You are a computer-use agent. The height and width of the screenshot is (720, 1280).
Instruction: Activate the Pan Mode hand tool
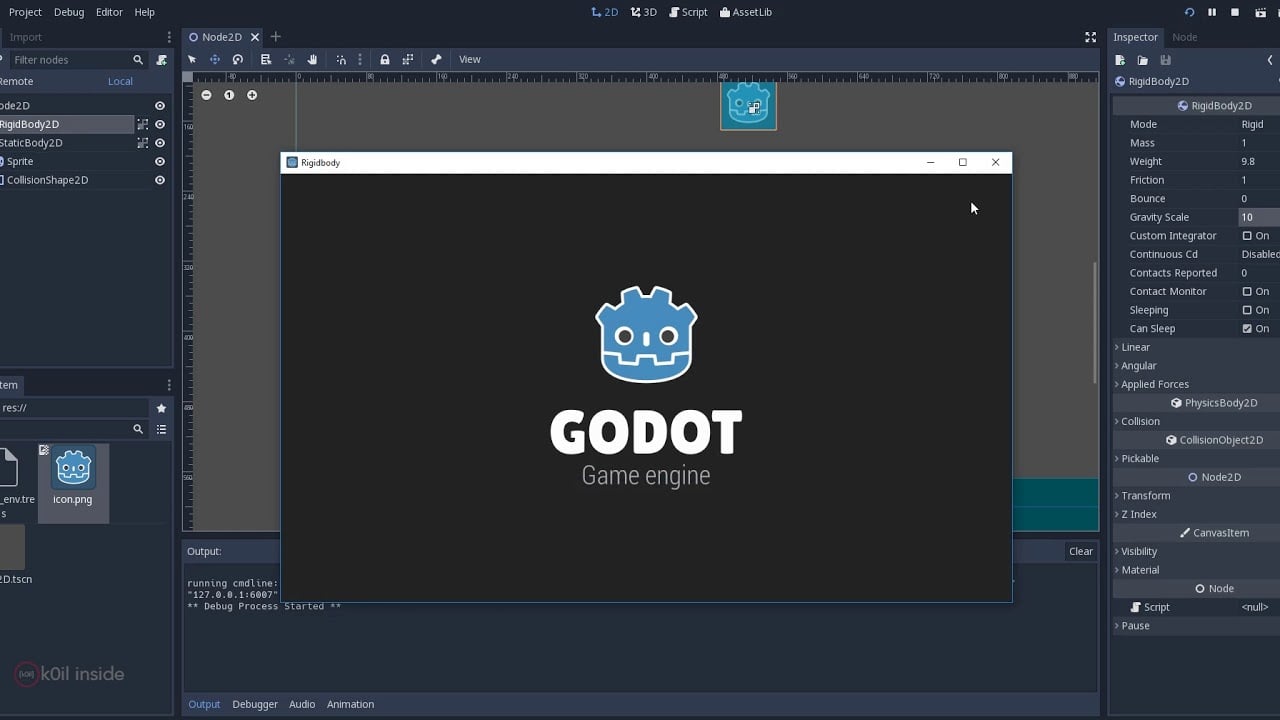coord(312,60)
